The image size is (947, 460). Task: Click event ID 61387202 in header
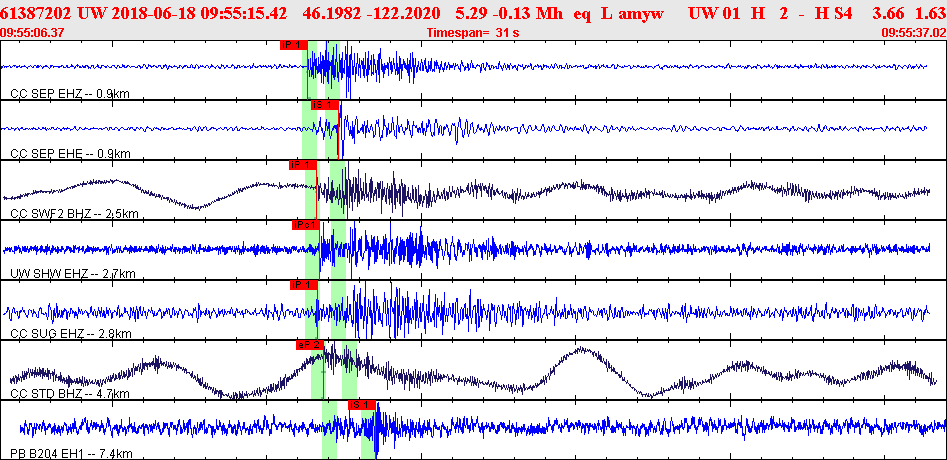(37, 14)
